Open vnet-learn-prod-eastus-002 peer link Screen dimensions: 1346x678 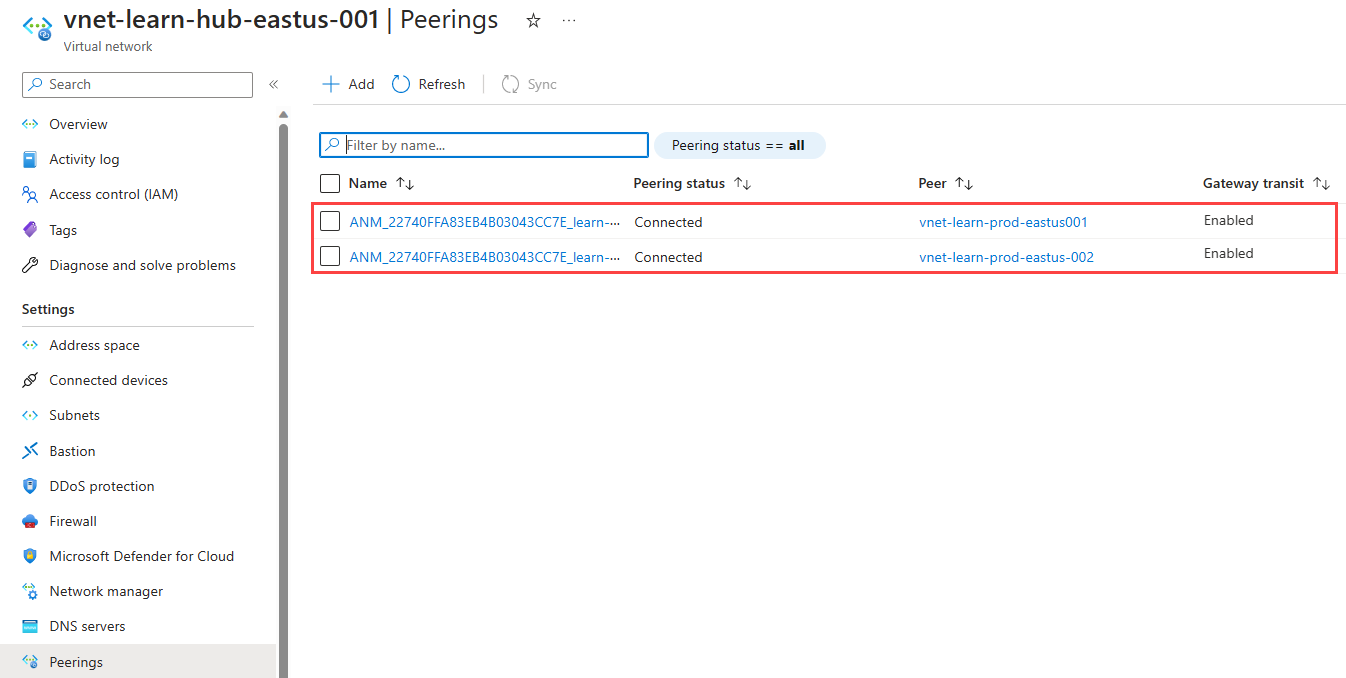point(1006,257)
